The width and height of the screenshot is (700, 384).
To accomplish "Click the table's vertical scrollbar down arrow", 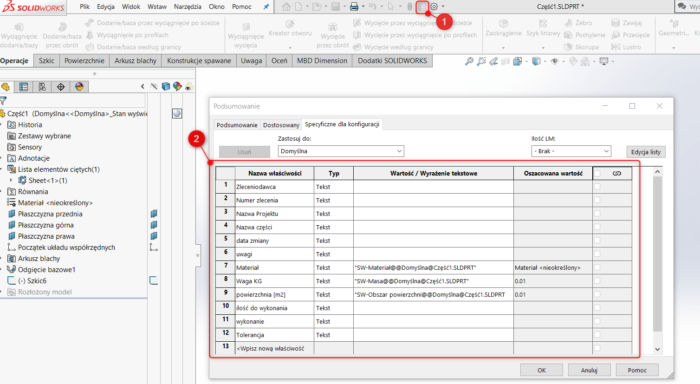I will click(657, 349).
